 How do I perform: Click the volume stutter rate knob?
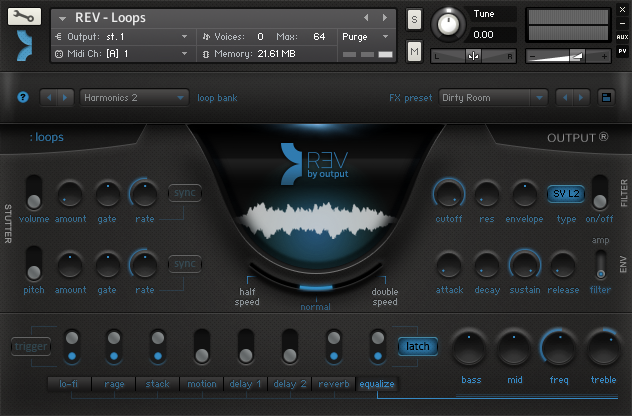(x=144, y=194)
